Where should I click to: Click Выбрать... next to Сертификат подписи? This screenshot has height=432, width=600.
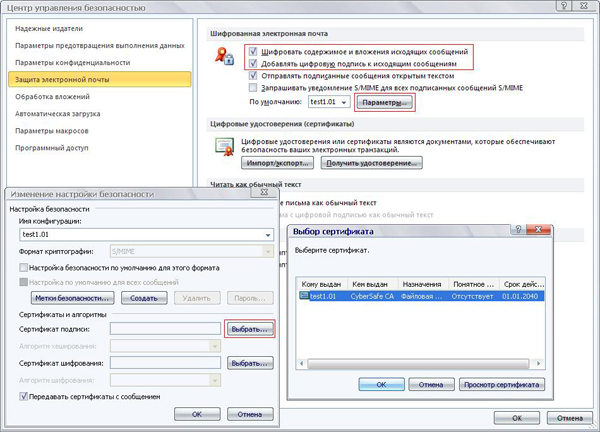[249, 329]
